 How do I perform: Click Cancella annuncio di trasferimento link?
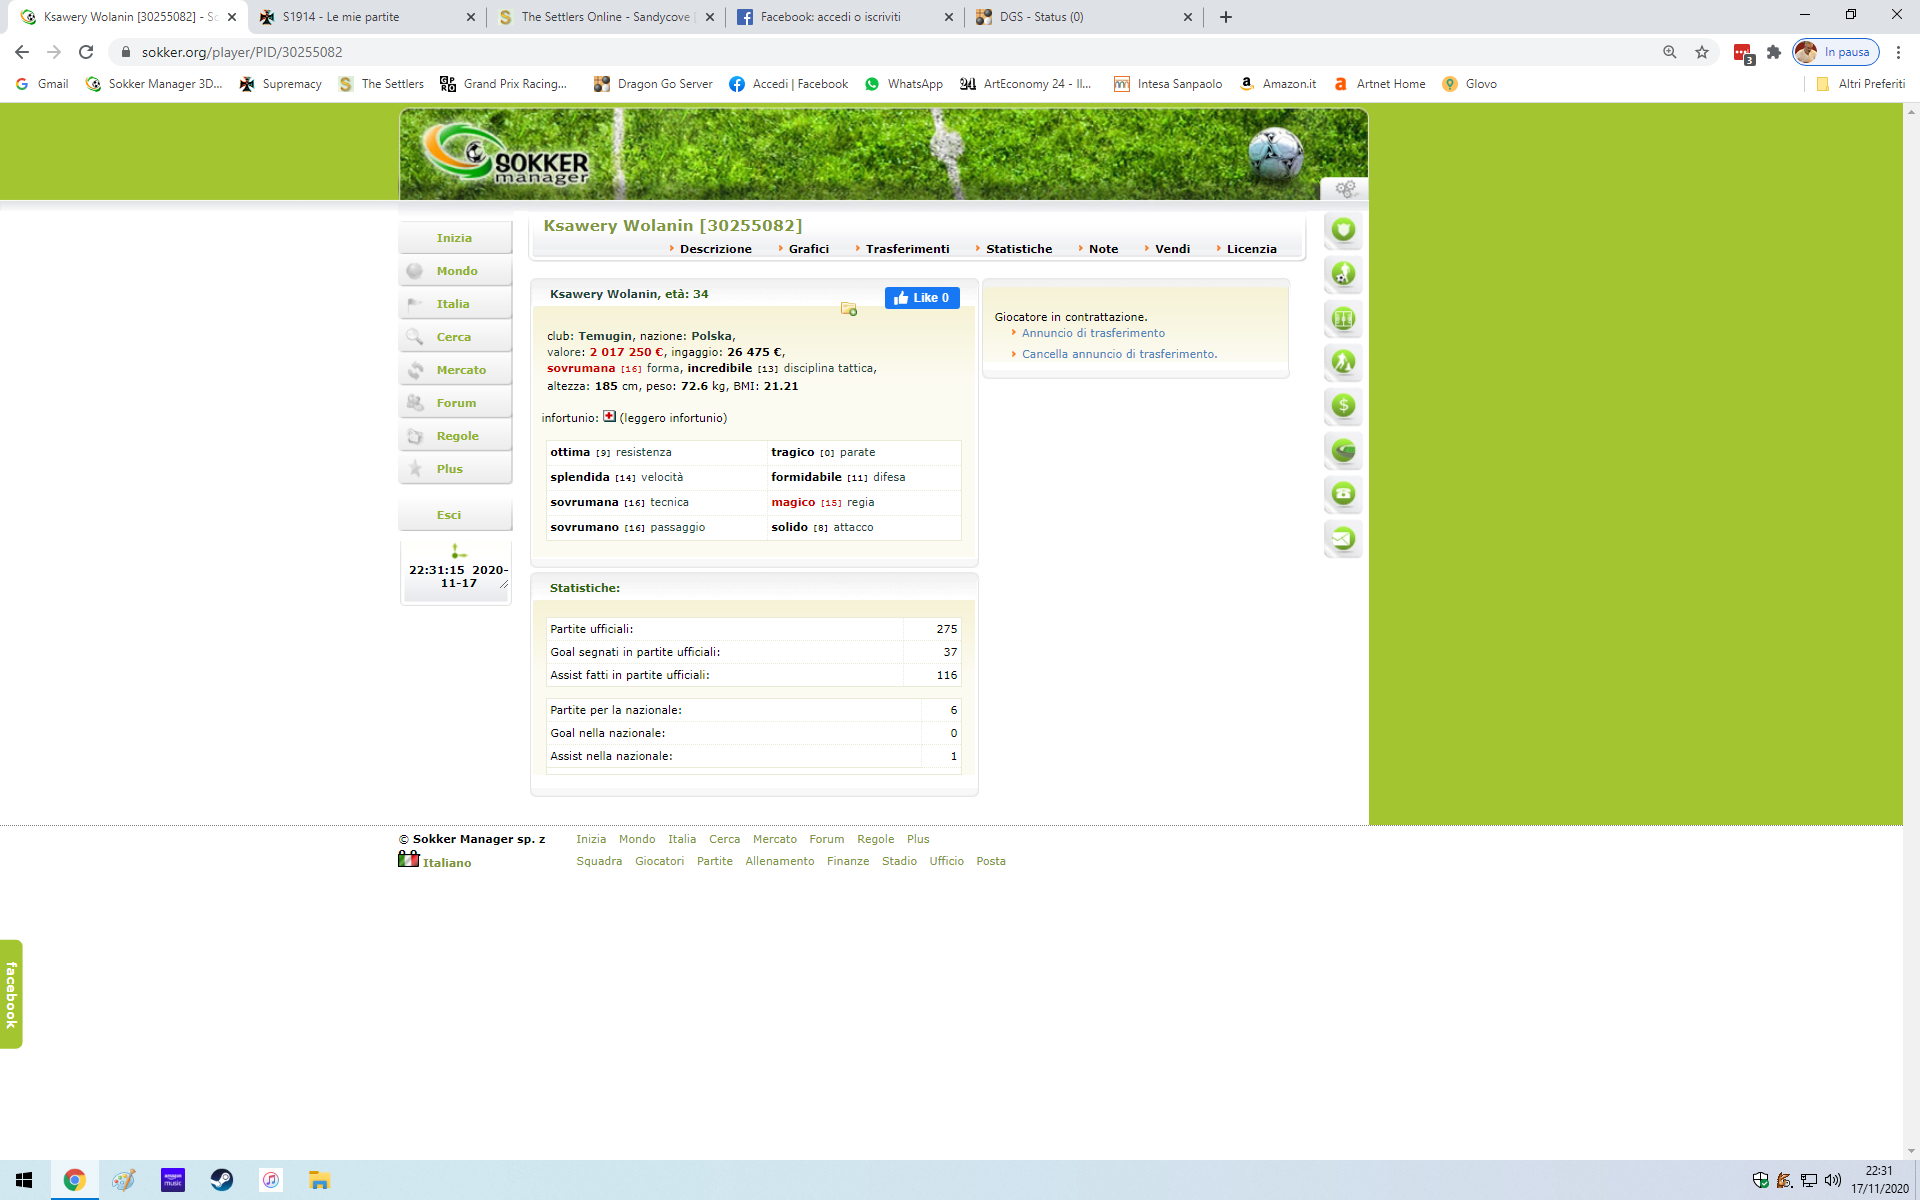click(1118, 354)
